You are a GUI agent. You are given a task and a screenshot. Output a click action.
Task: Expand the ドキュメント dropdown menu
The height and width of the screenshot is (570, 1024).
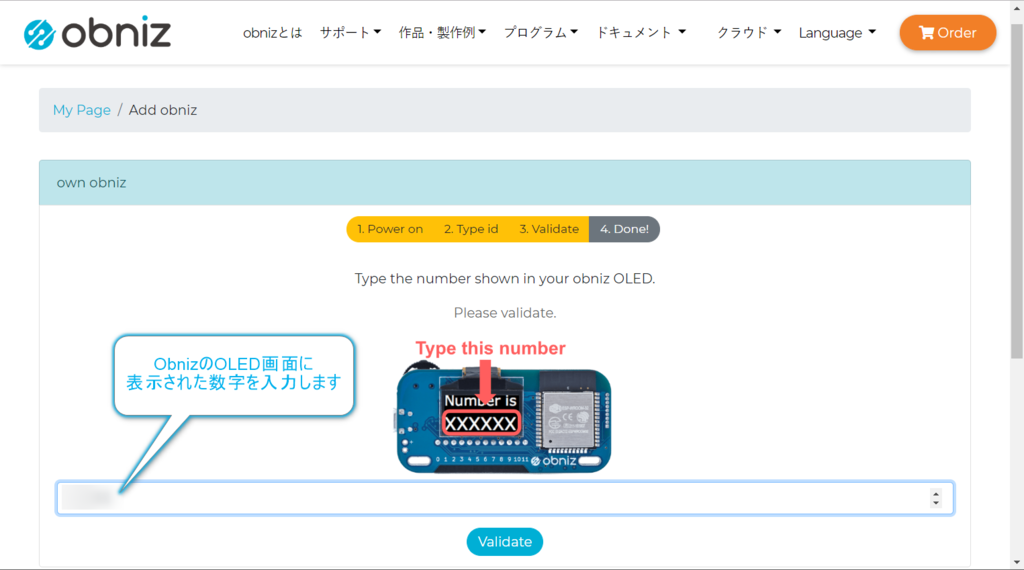(x=641, y=33)
